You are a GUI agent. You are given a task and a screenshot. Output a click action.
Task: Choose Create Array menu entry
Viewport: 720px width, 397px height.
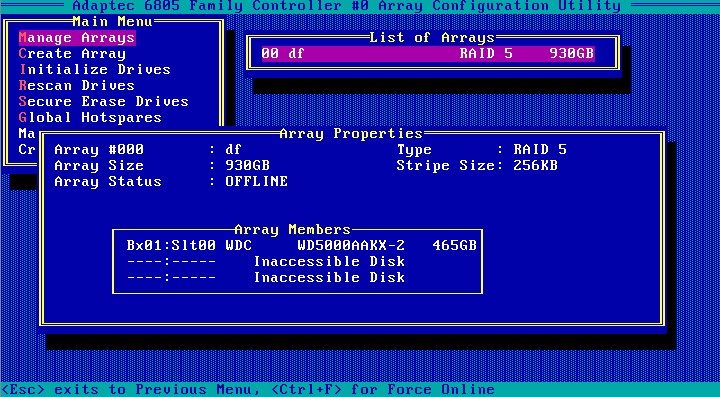click(x=72, y=54)
